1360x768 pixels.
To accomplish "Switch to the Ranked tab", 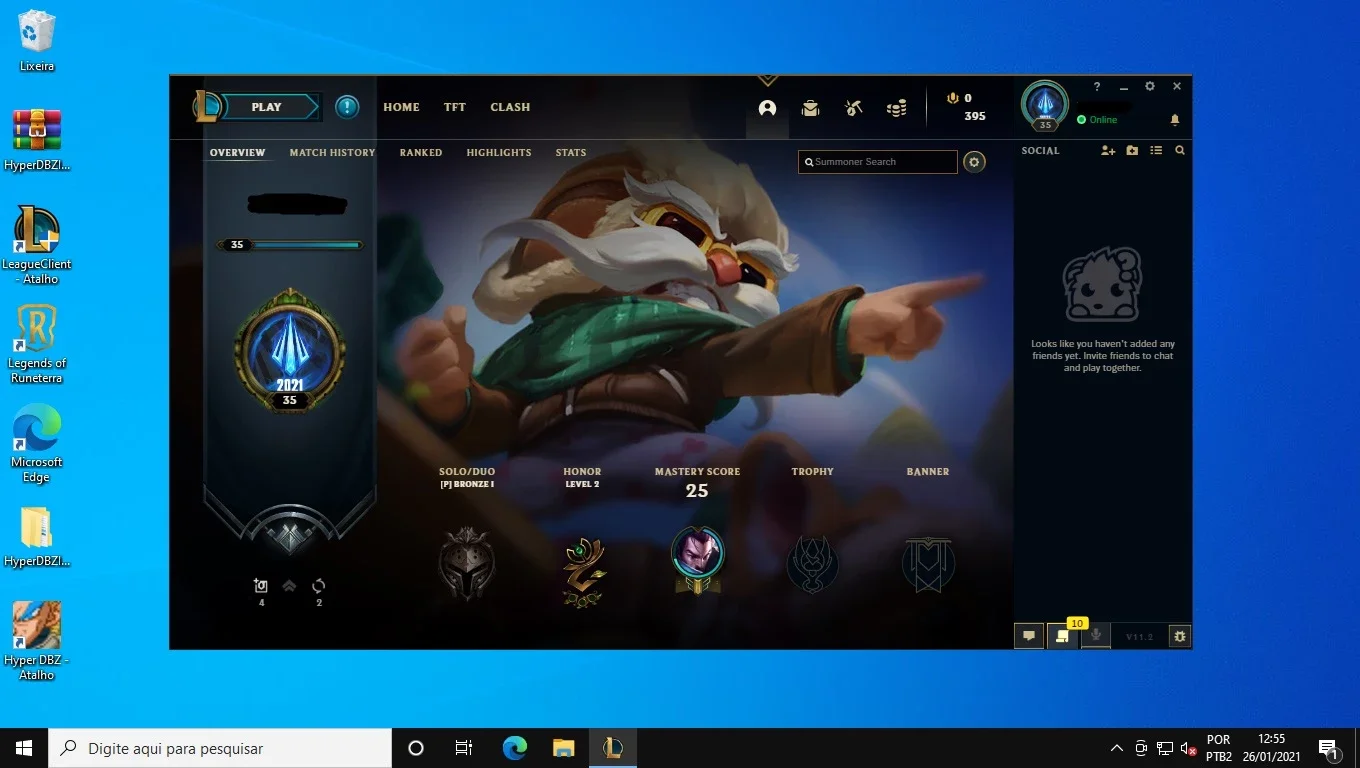I will [x=421, y=153].
